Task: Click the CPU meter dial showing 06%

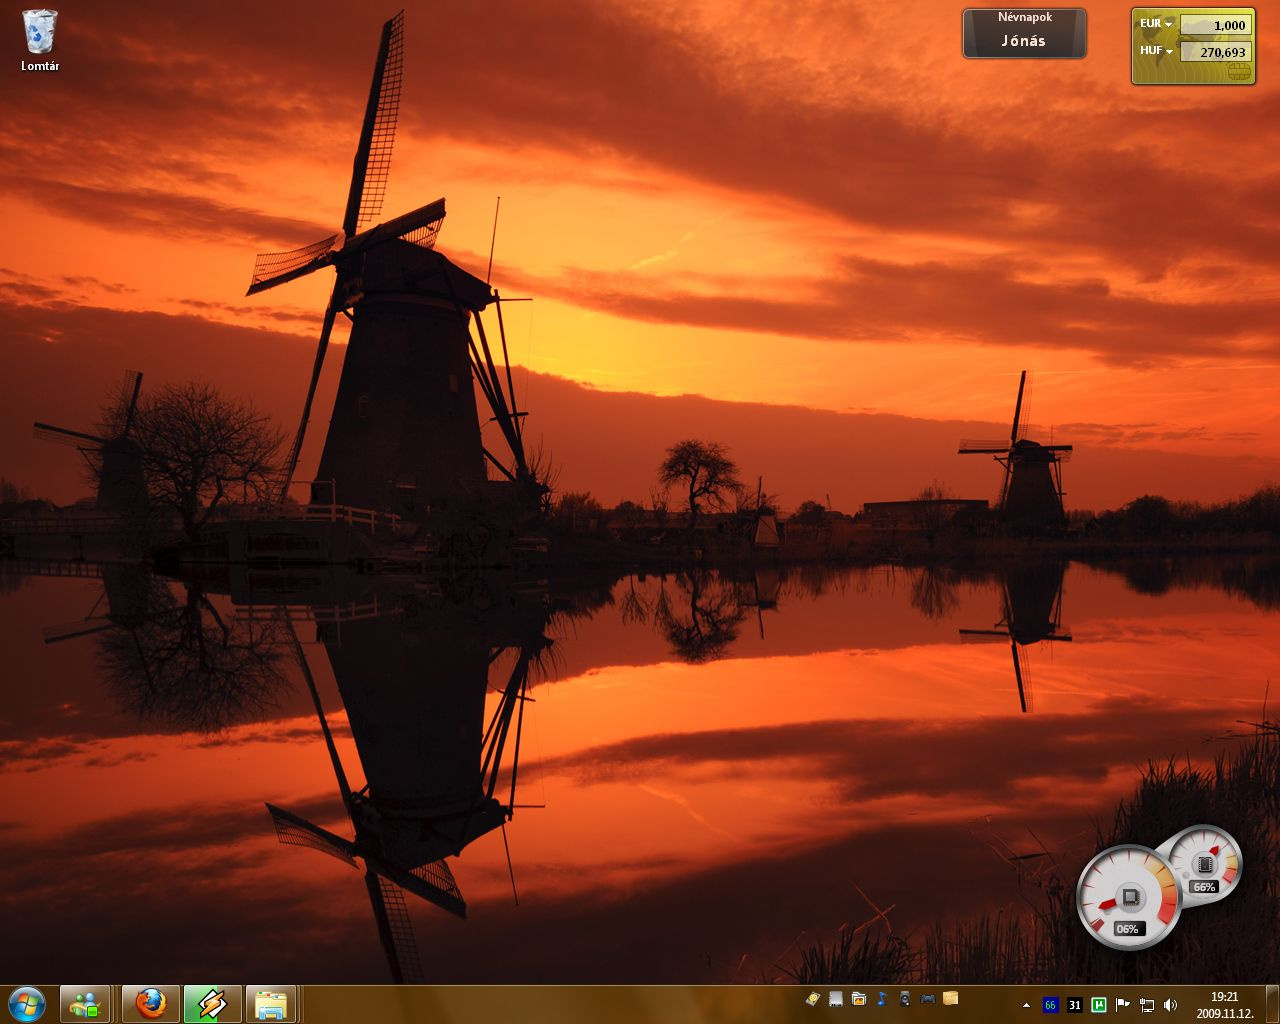Action: (1128, 897)
